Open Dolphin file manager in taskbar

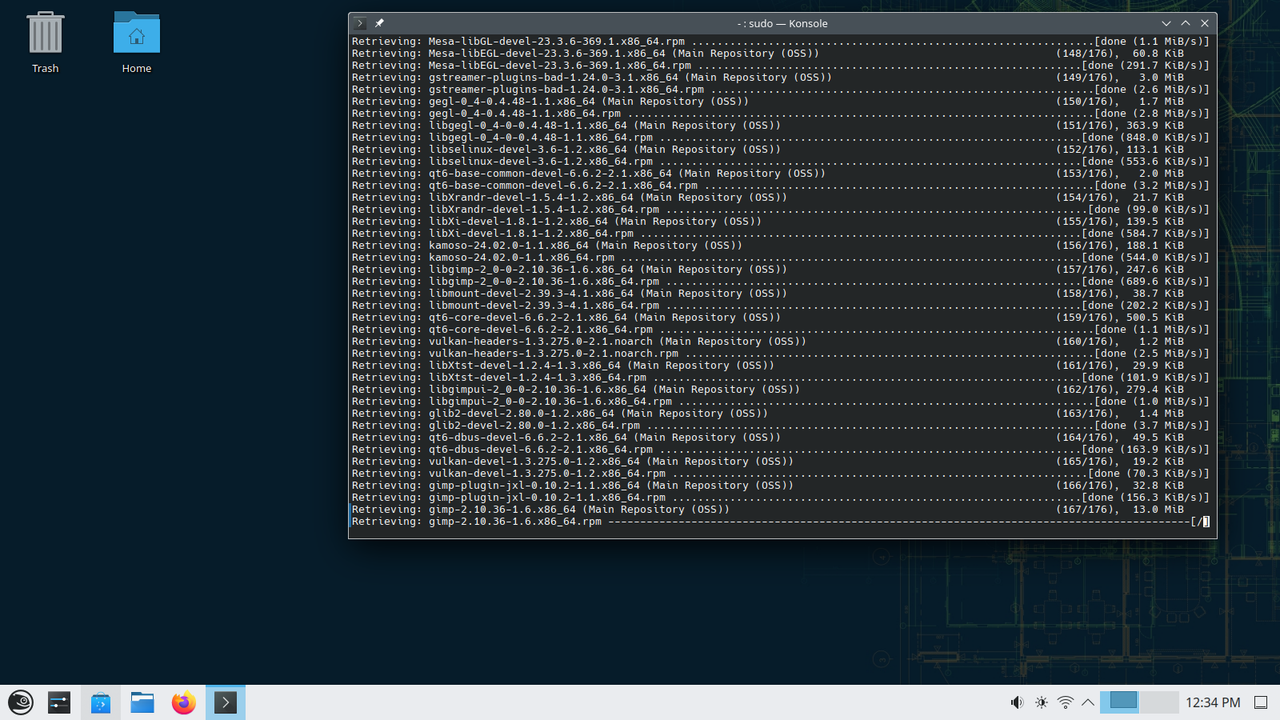tap(142, 703)
